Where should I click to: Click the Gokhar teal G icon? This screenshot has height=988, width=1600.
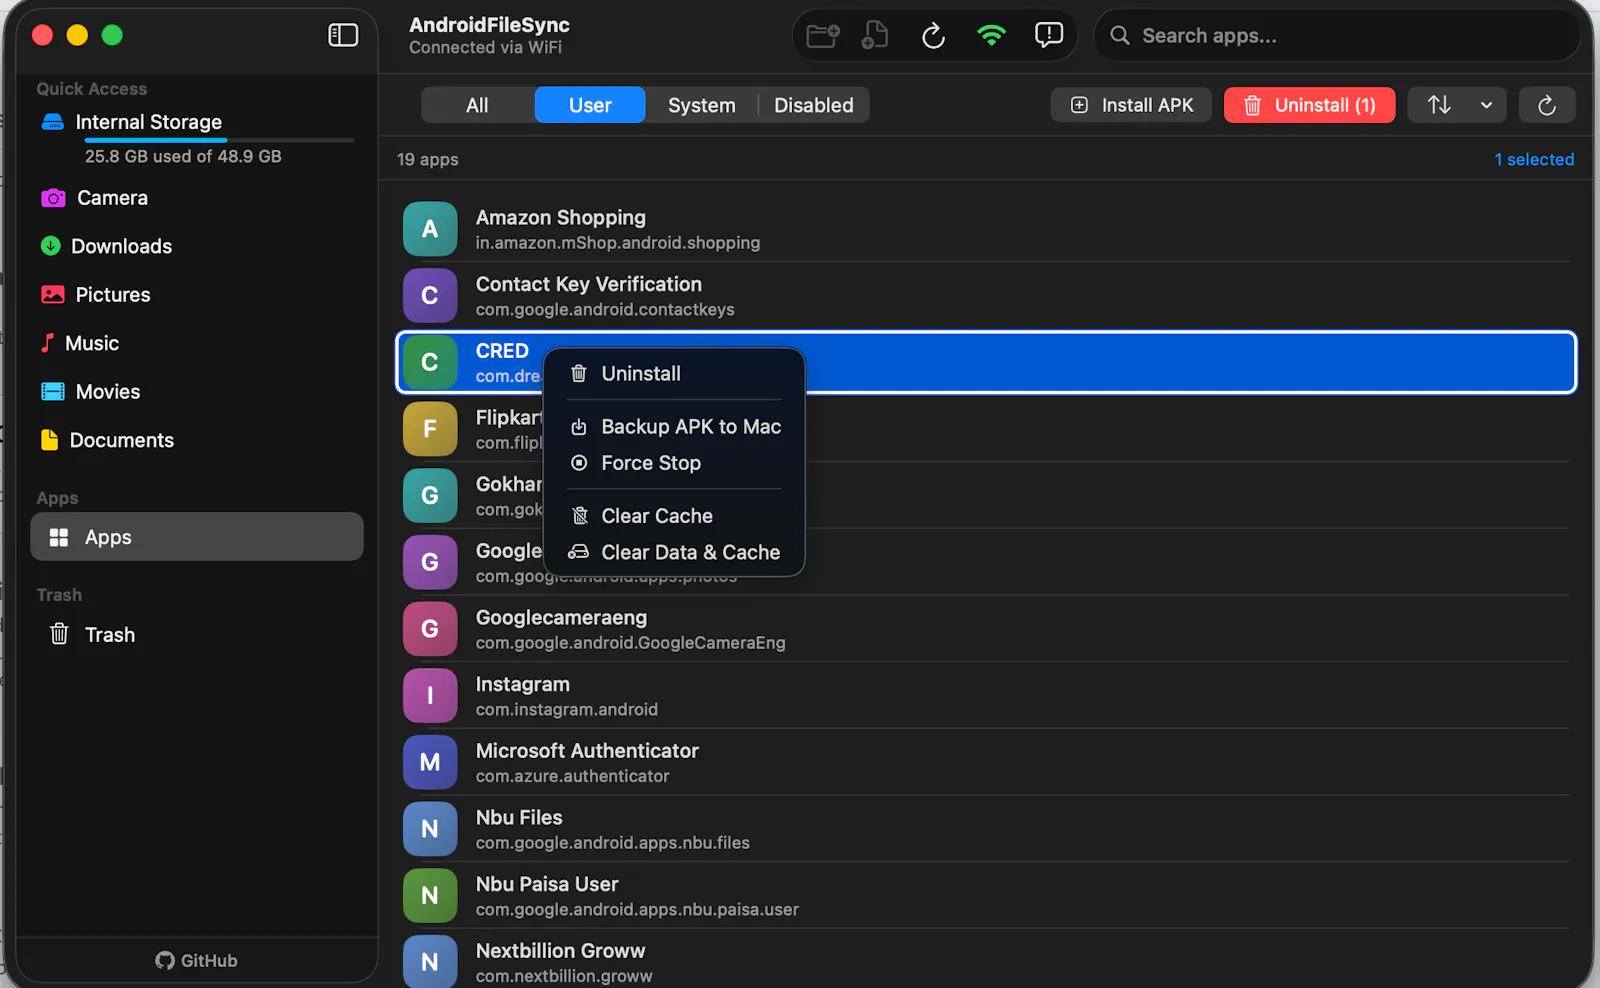click(x=430, y=496)
